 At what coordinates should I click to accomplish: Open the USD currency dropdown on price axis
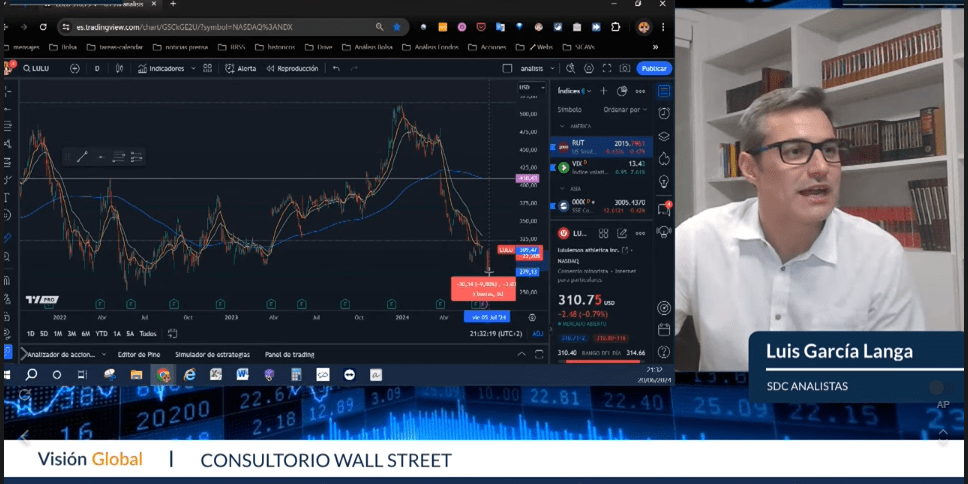pos(525,88)
